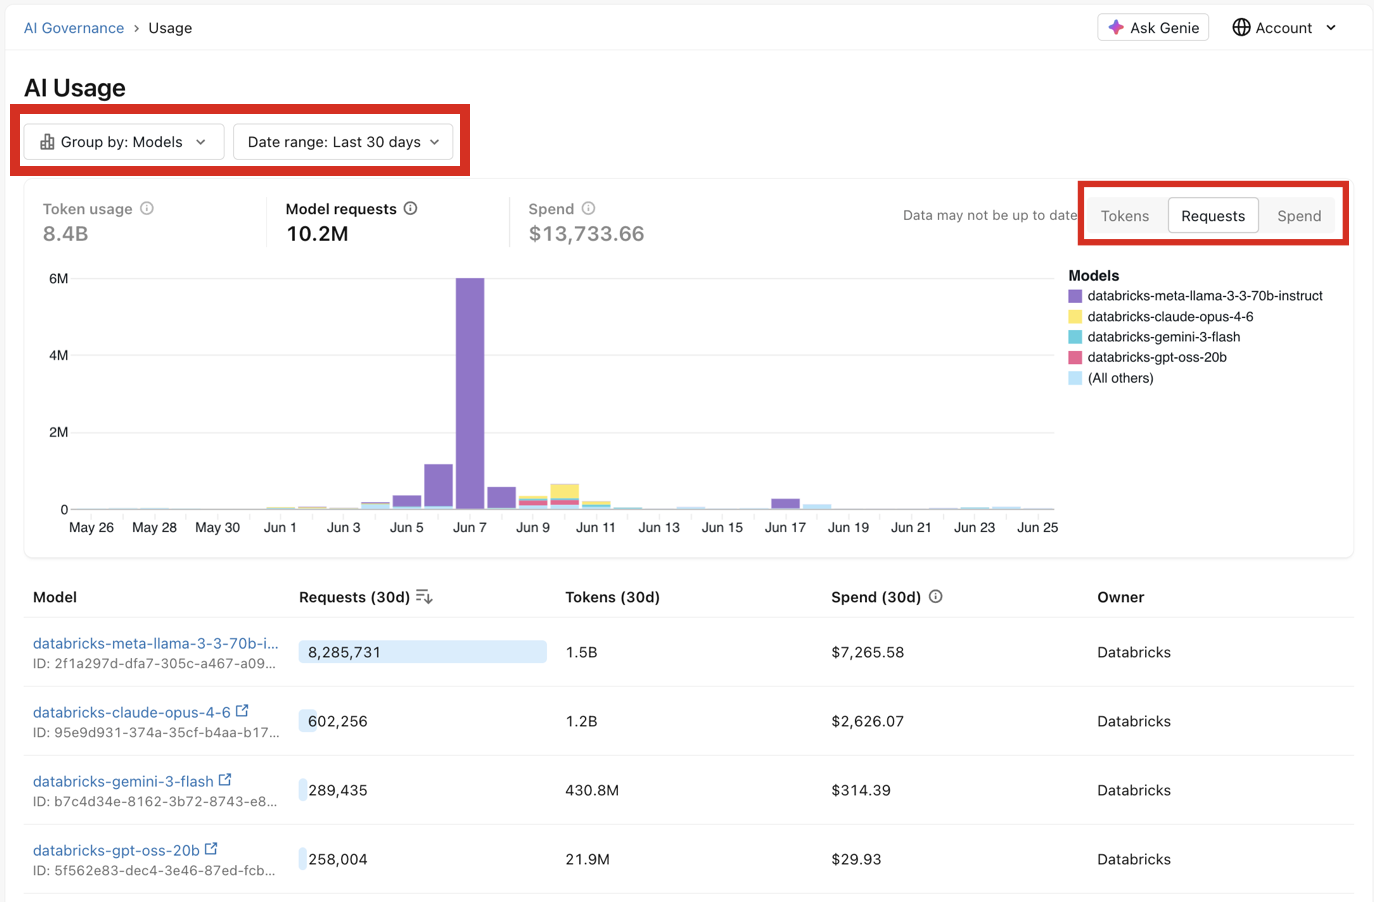The image size is (1374, 902).
Task: Click the 430.8M tokens cell
Action: 592,790
